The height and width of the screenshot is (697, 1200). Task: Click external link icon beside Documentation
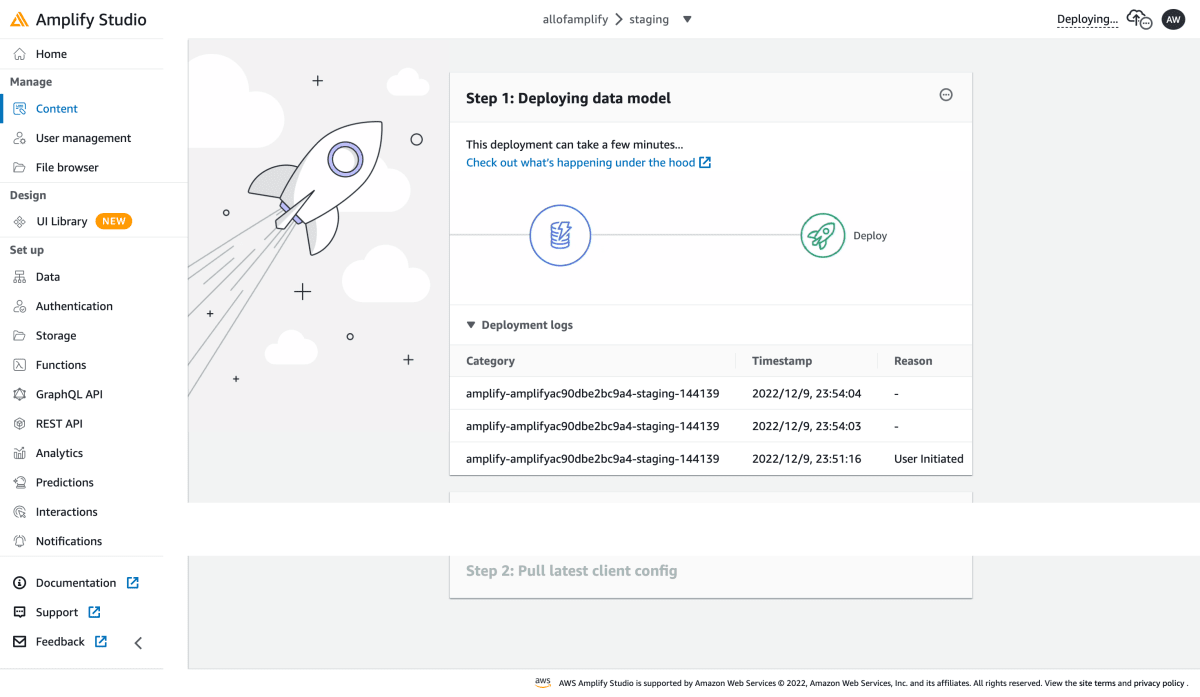coord(132,583)
